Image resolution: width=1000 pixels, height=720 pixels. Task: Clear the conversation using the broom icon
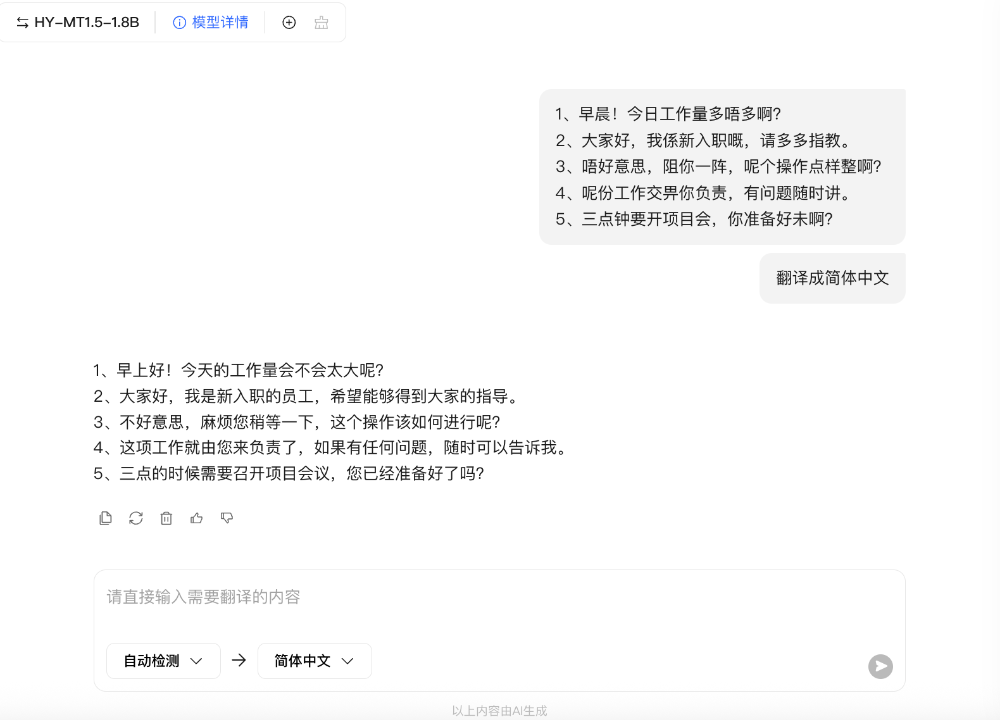(320, 21)
